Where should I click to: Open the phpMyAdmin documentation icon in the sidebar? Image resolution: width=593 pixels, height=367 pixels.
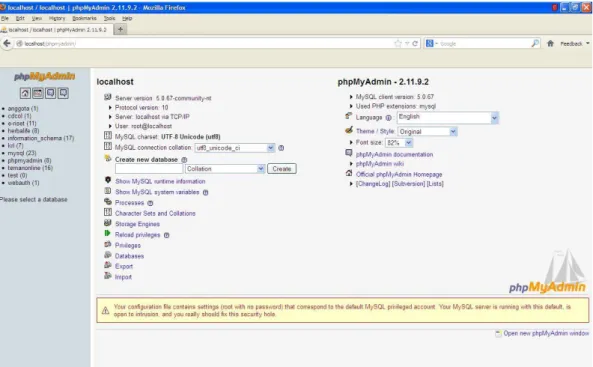click(50, 93)
